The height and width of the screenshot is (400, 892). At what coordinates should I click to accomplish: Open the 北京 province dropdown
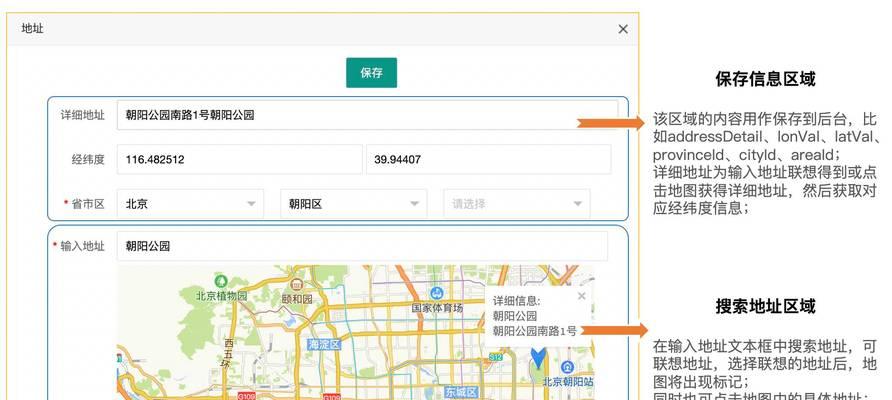191,204
